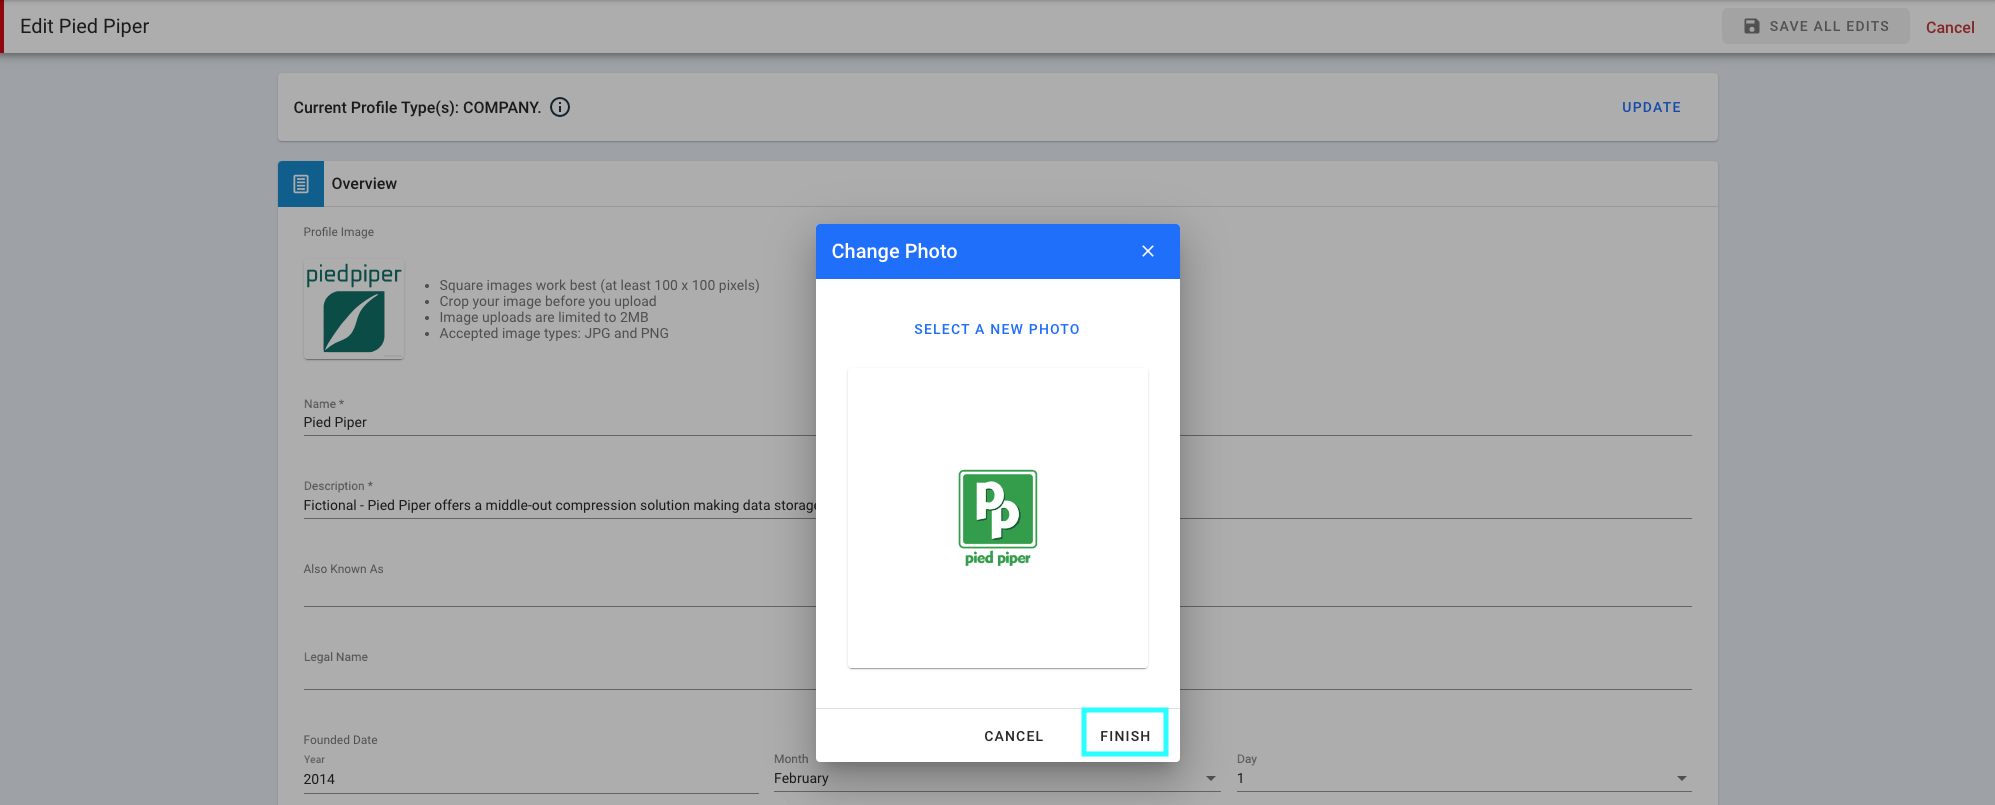
Task: Select a new photo link
Action: click(x=997, y=329)
